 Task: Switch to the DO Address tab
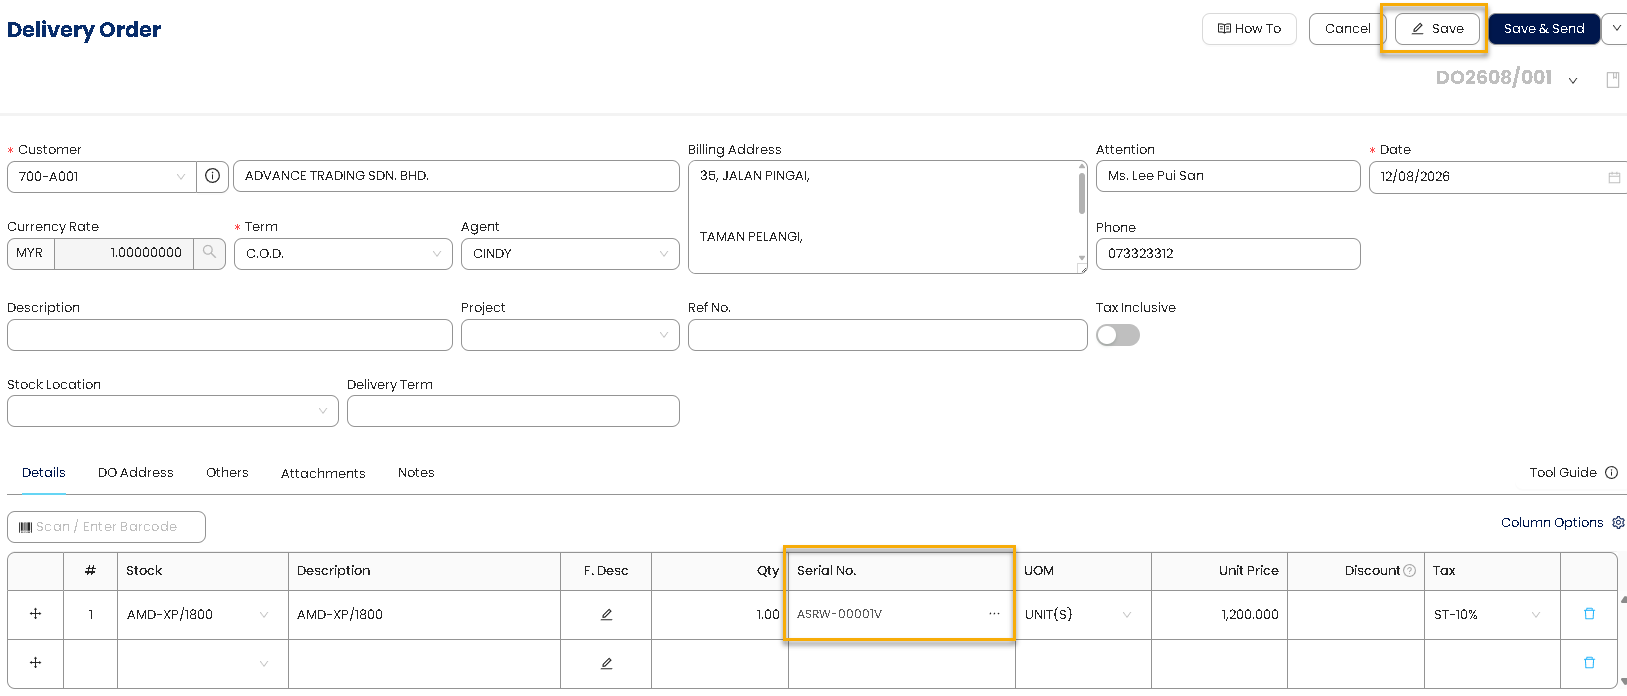pos(136,473)
